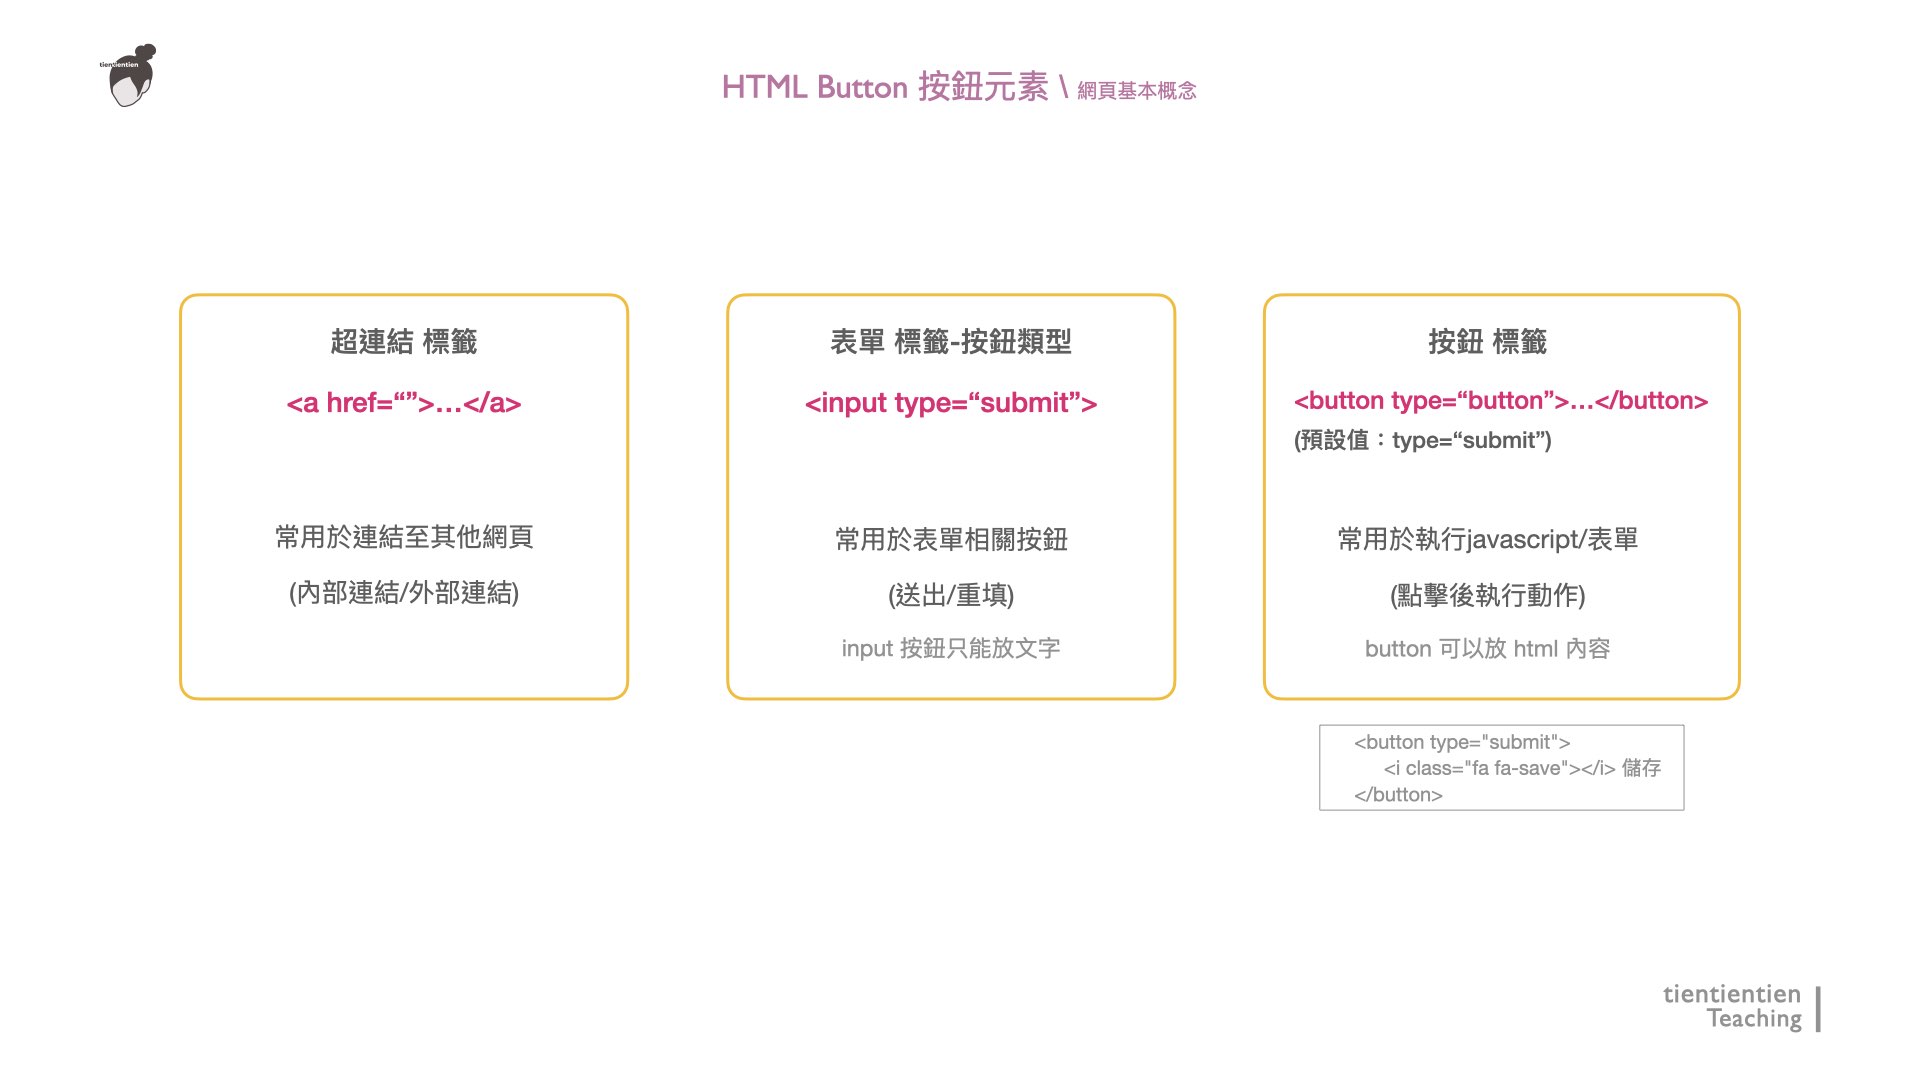Screen dimensions: 1920x1080
Task: Select the 表單 標籤-按鈕類型 heading
Action: click(950, 342)
